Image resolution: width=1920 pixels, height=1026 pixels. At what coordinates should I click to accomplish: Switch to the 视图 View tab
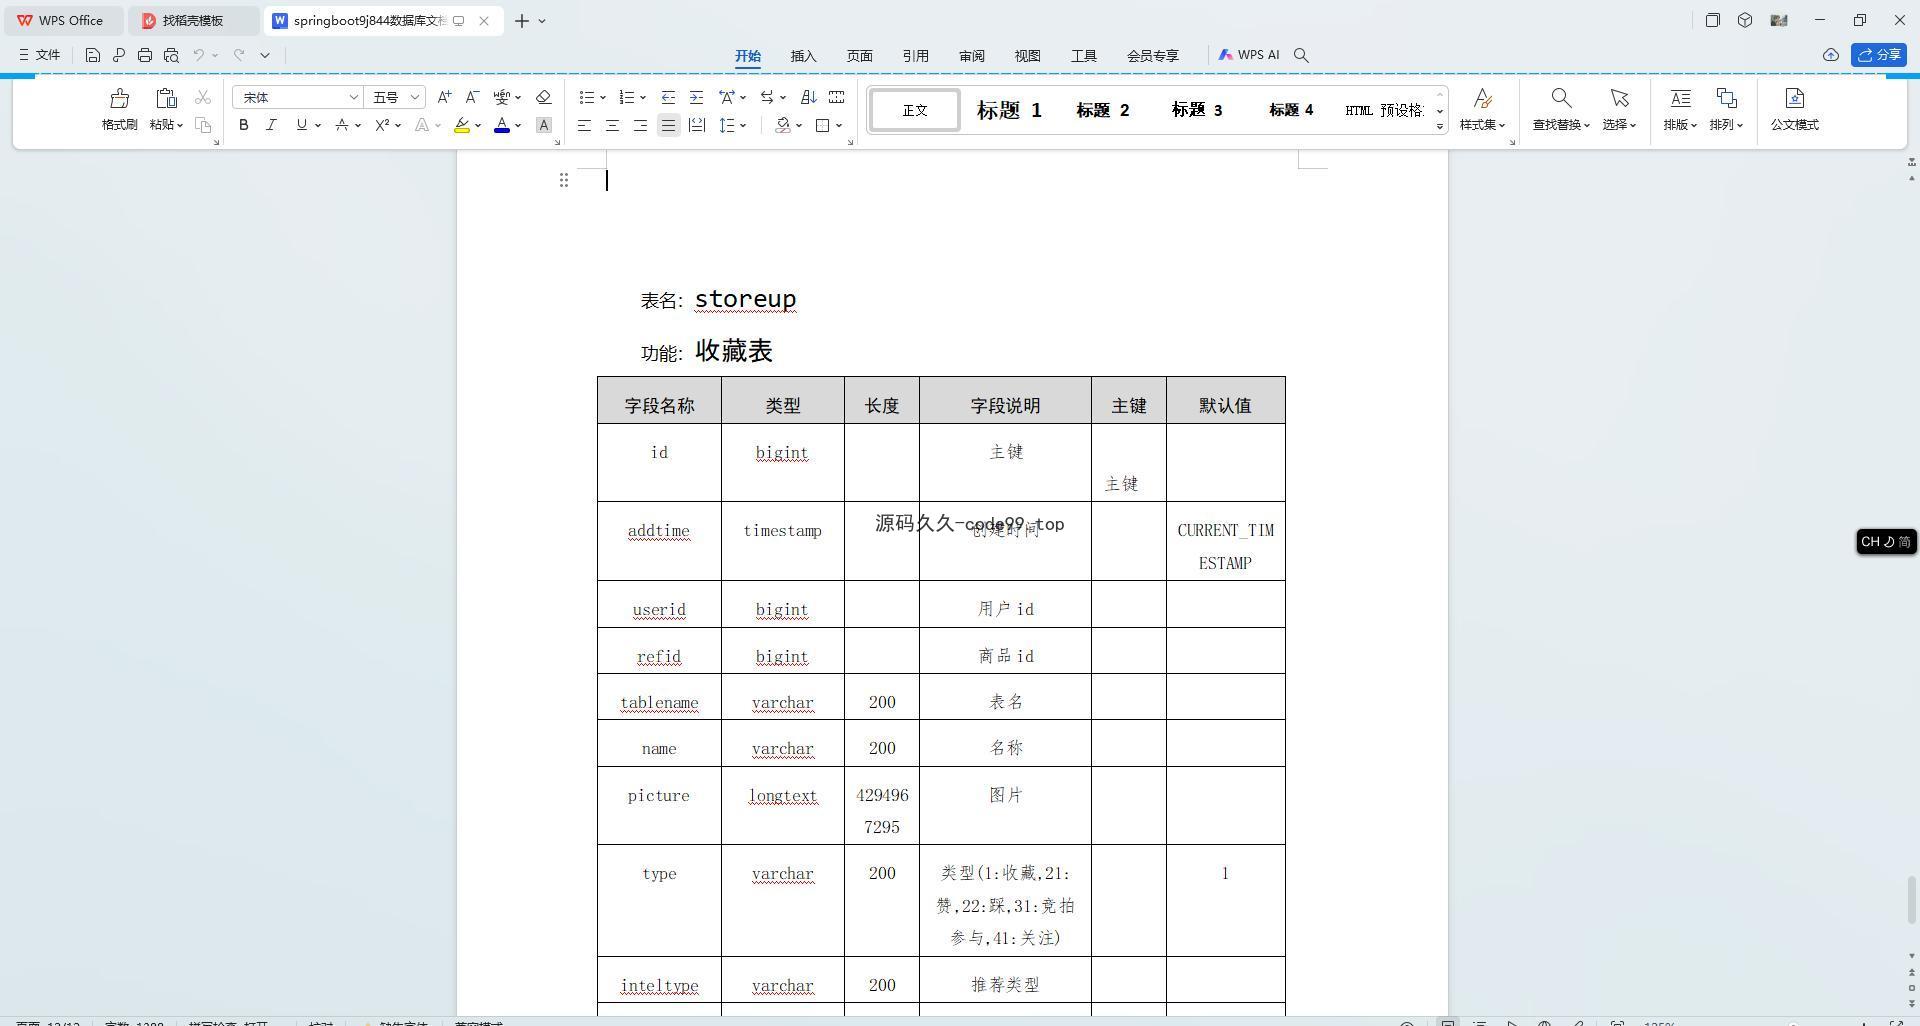click(1028, 56)
